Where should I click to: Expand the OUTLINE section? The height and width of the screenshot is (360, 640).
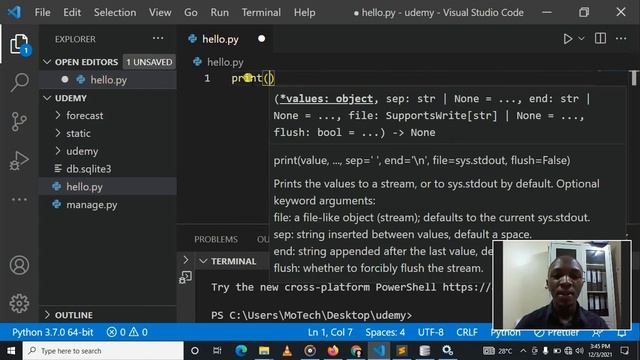click(x=47, y=315)
